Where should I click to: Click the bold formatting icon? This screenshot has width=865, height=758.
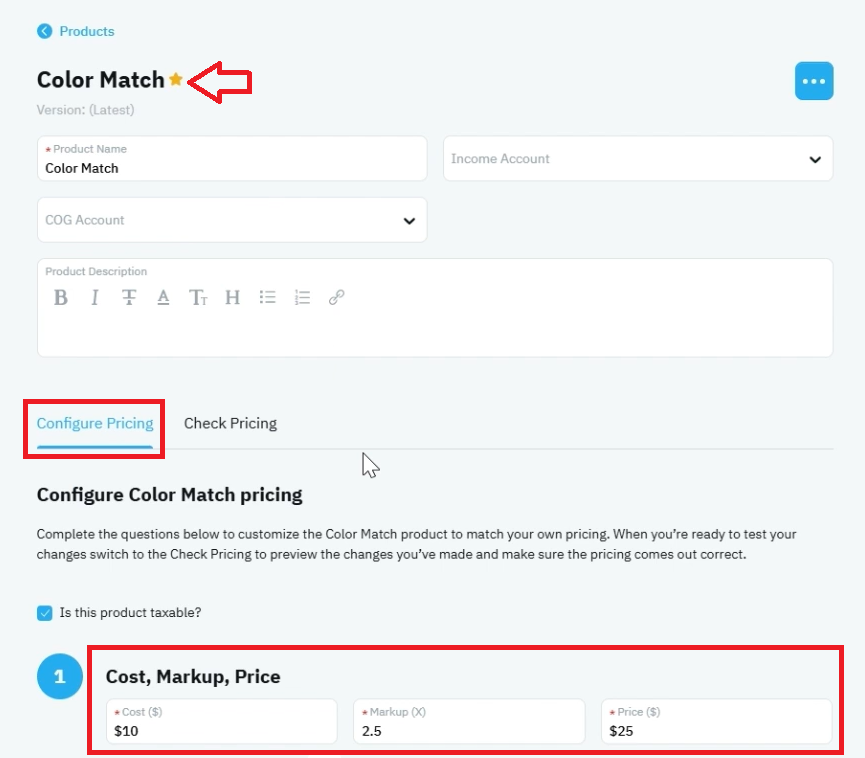pyautogui.click(x=61, y=297)
